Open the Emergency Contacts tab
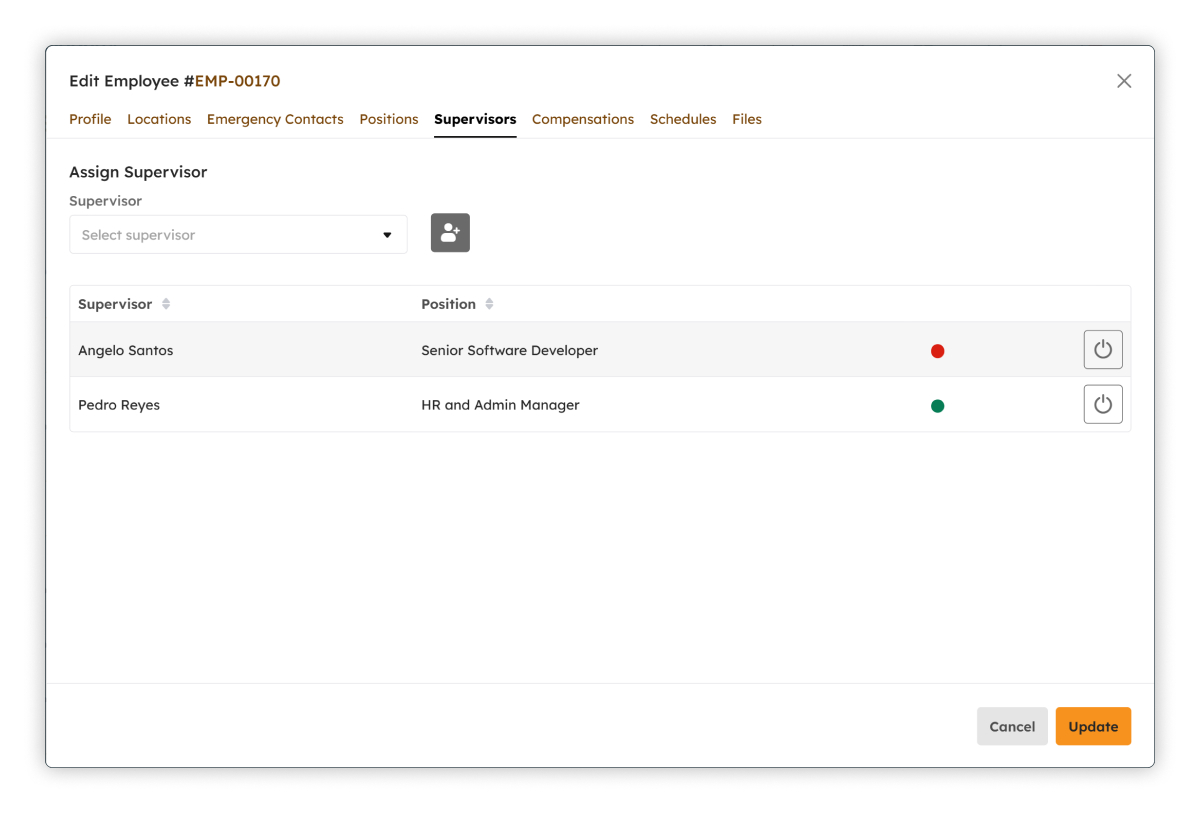 pyautogui.click(x=275, y=119)
